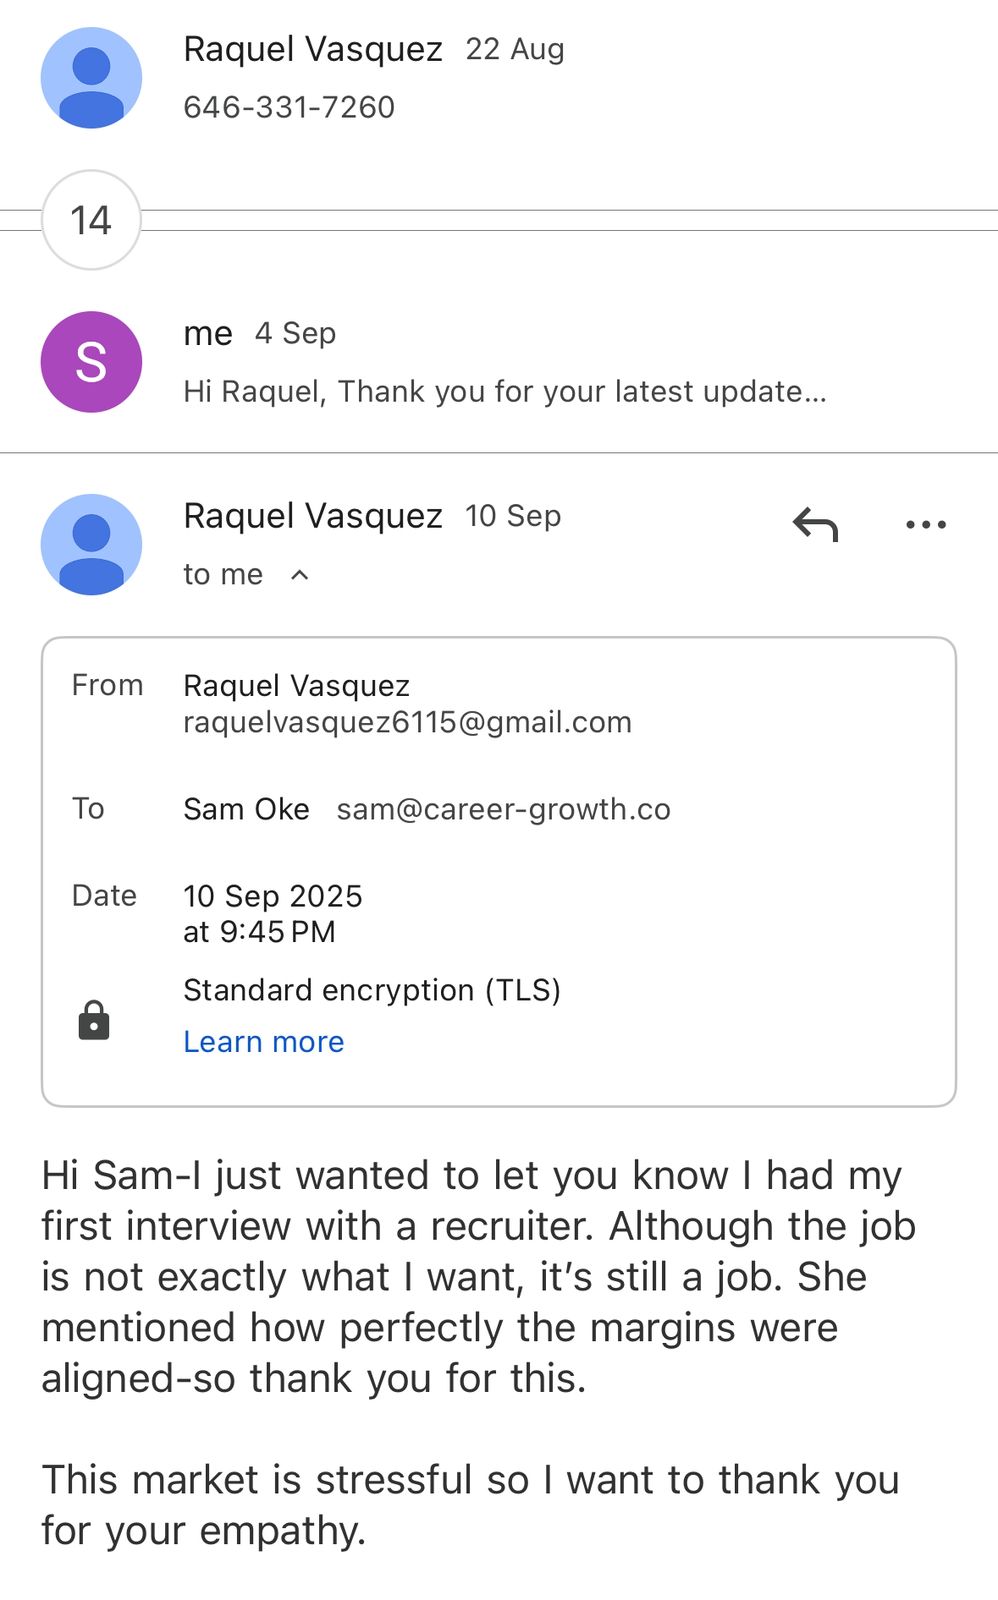Tap Raquel's avatar on the 10 Sep message
The image size is (998, 1600).
(x=91, y=544)
